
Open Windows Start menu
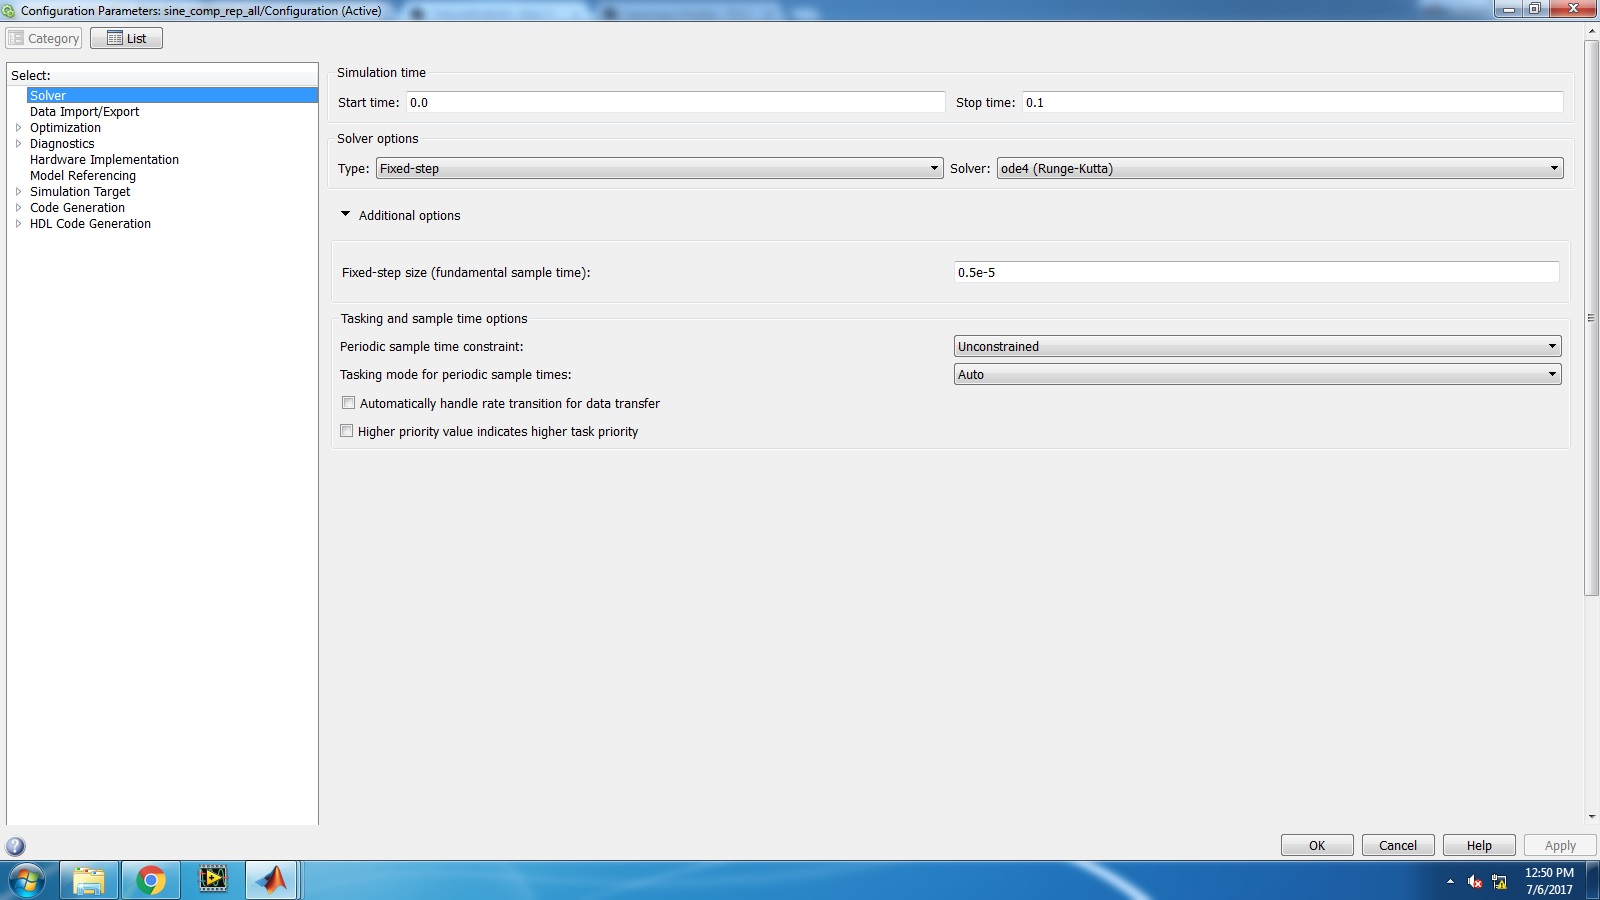click(27, 881)
